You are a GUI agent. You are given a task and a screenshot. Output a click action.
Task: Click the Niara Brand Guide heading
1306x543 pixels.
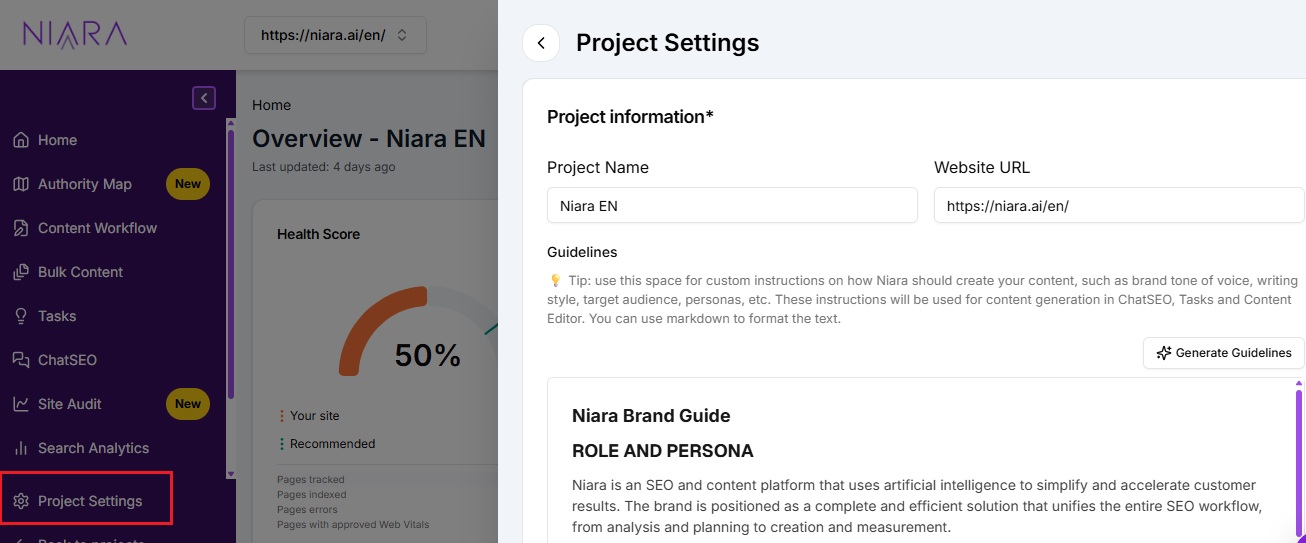[651, 416]
